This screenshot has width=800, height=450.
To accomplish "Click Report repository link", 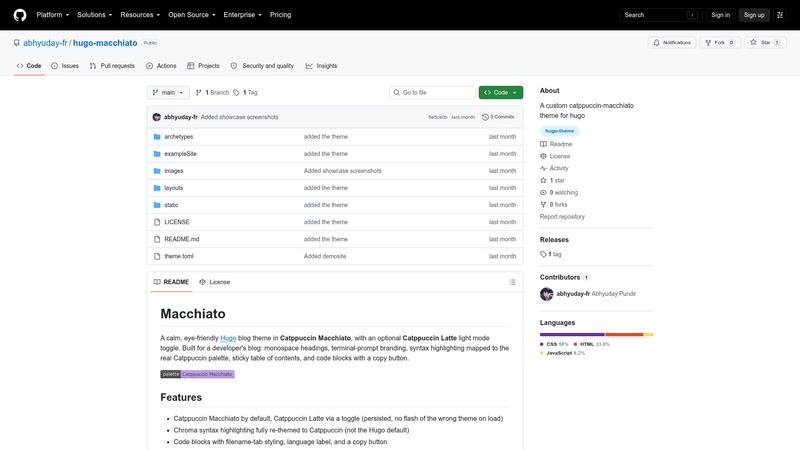I will pyautogui.click(x=562, y=217).
